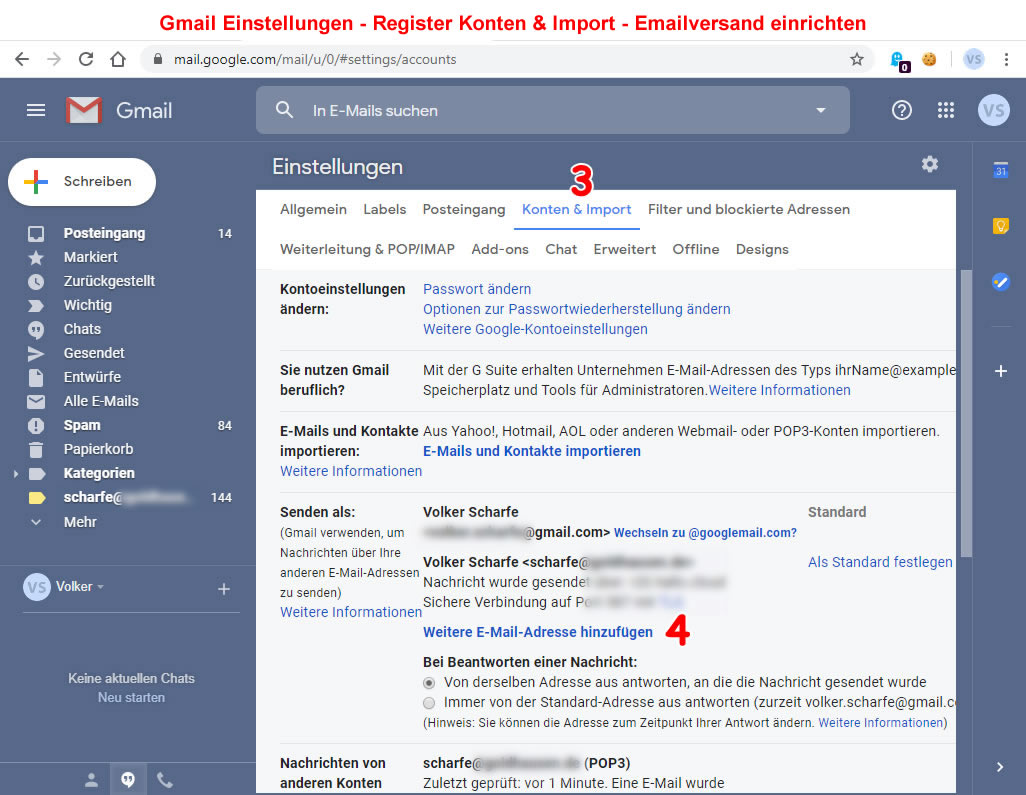Open the Chat settings tab
The width and height of the screenshot is (1026, 795).
click(561, 249)
